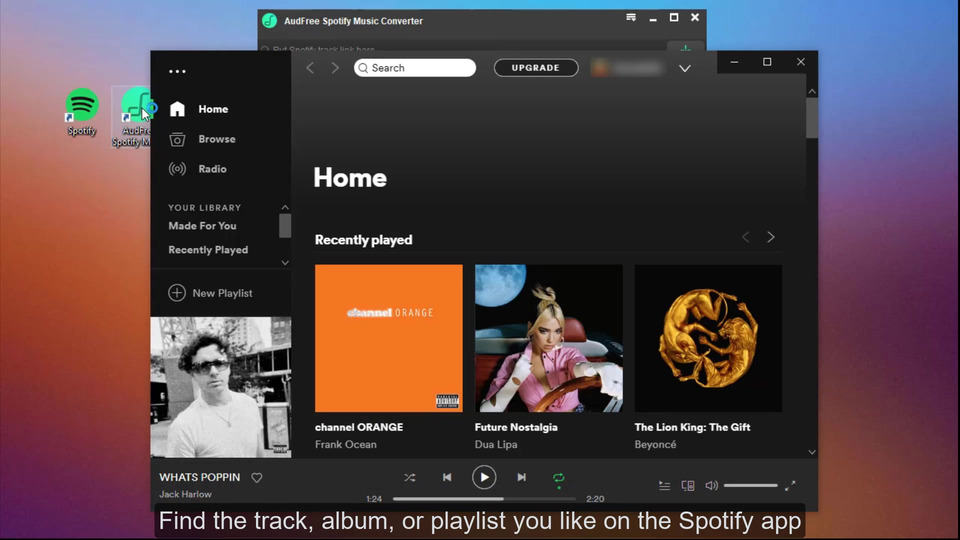Click the sidebar library scrollbar thumb
The width and height of the screenshot is (960, 540).
[x=285, y=226]
